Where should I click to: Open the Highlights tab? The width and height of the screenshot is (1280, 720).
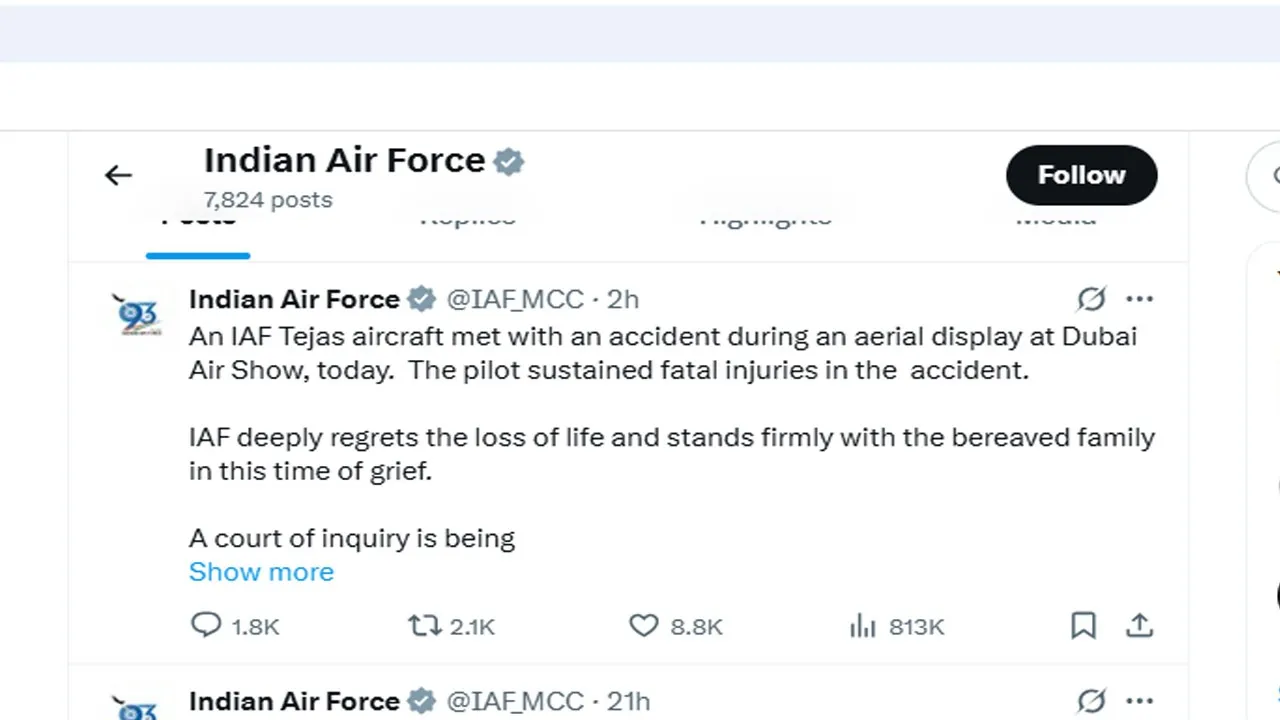coord(765,220)
